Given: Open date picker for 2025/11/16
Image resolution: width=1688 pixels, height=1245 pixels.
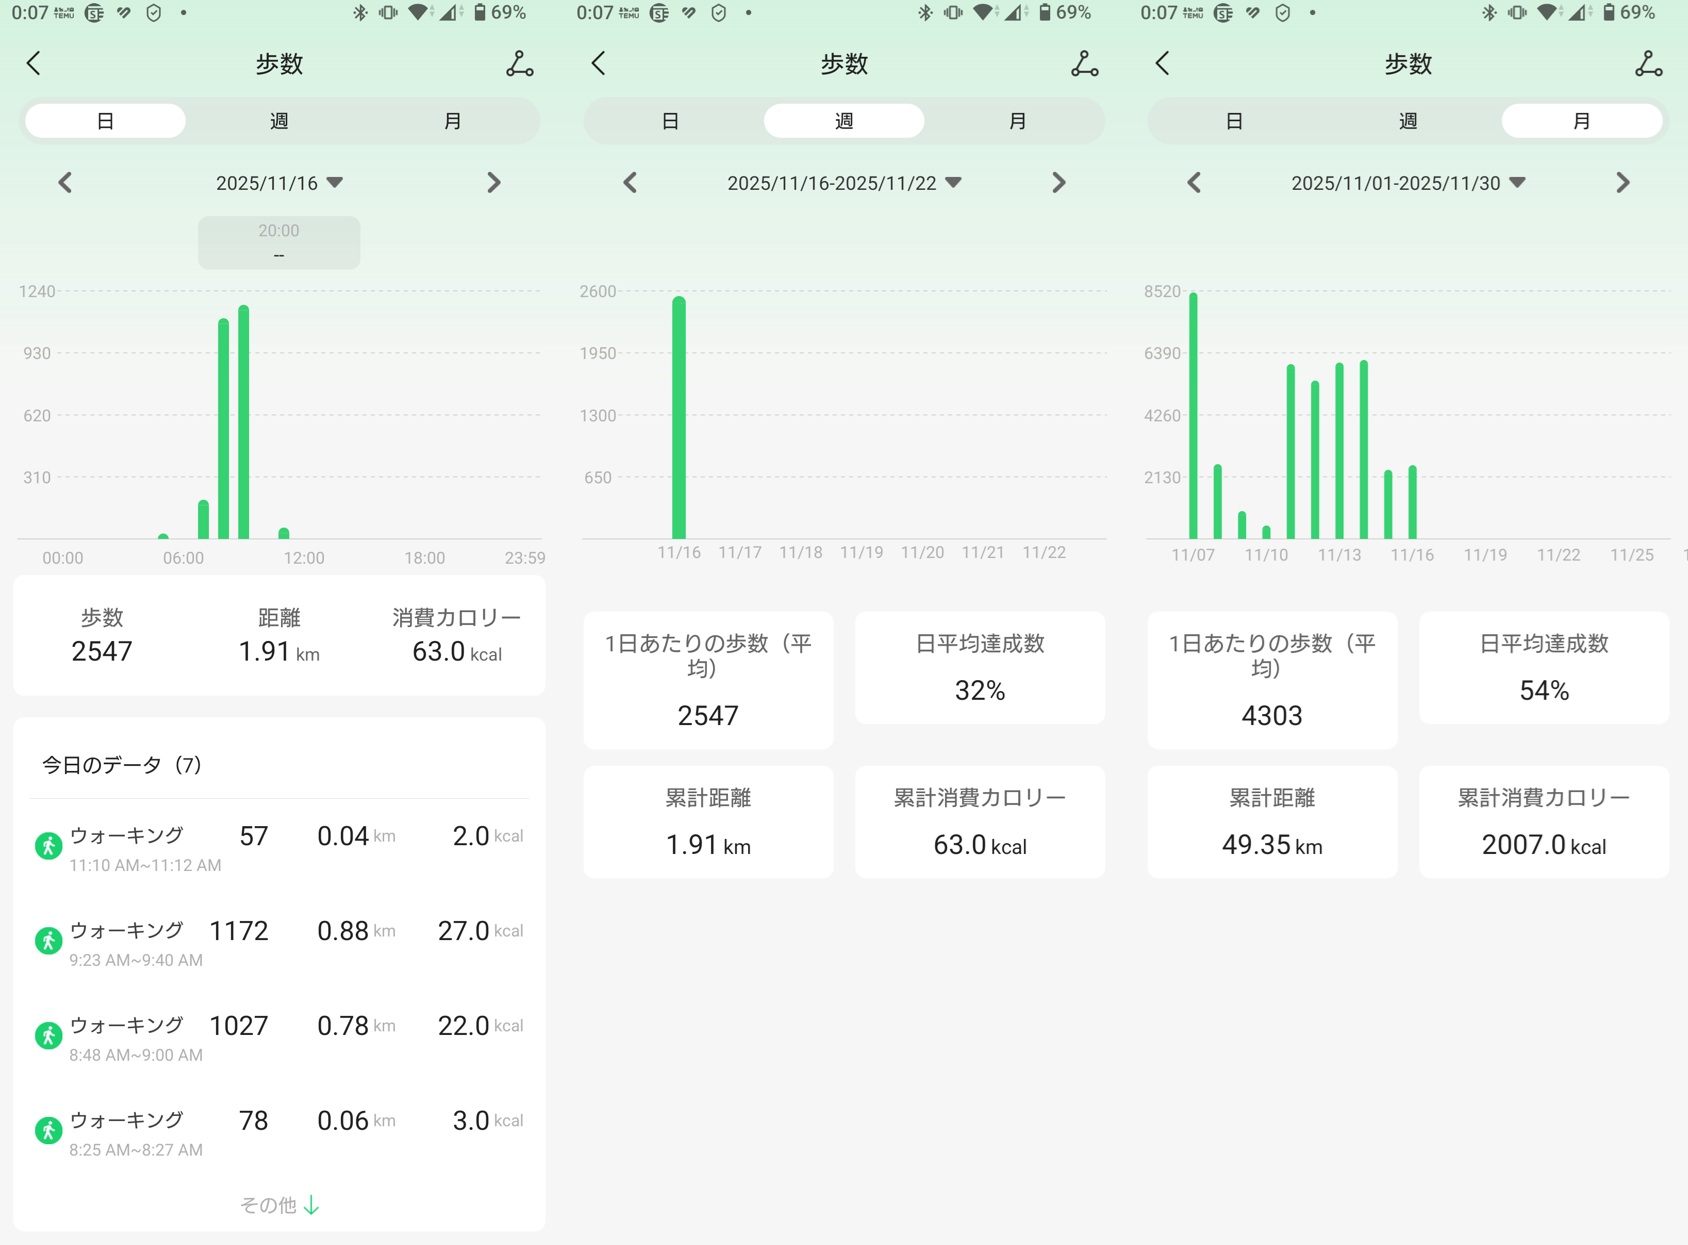Looking at the screenshot, I should tap(279, 183).
